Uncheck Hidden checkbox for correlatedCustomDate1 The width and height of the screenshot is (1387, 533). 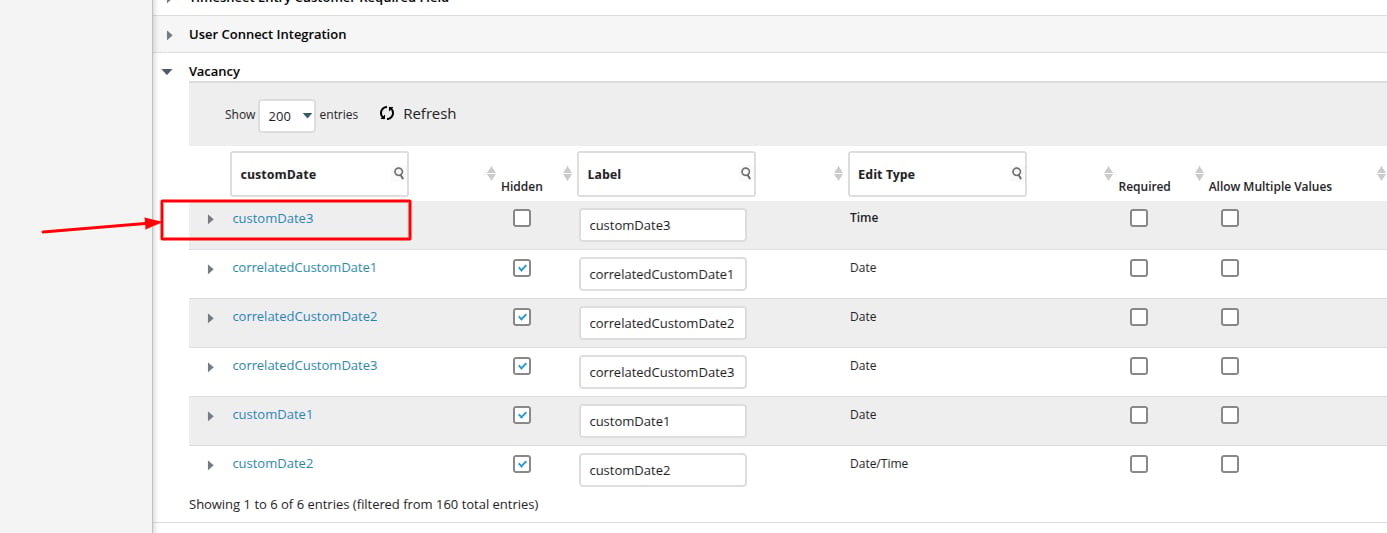pos(522,268)
